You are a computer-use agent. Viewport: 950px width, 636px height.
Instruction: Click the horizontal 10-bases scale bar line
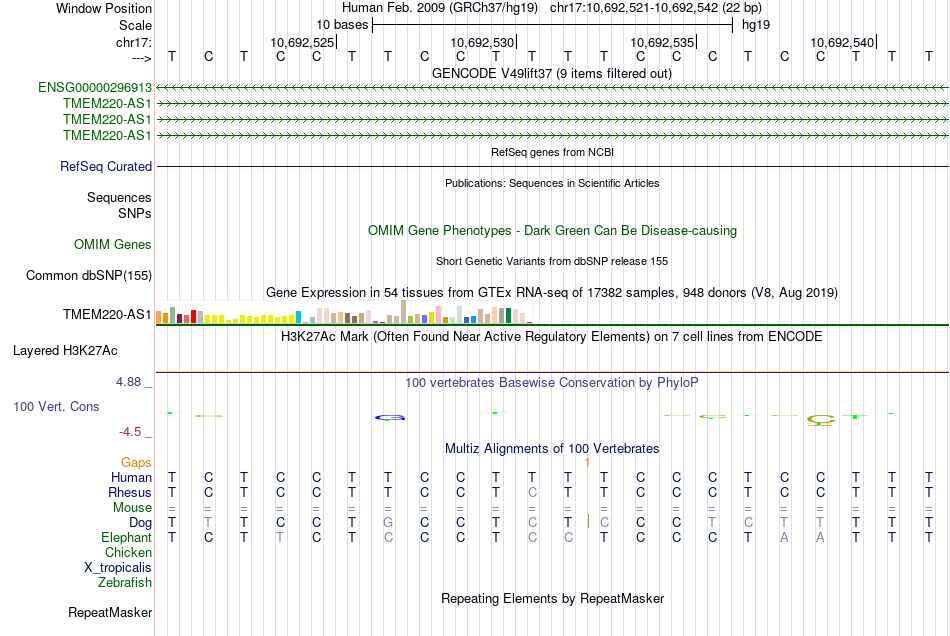553,25
